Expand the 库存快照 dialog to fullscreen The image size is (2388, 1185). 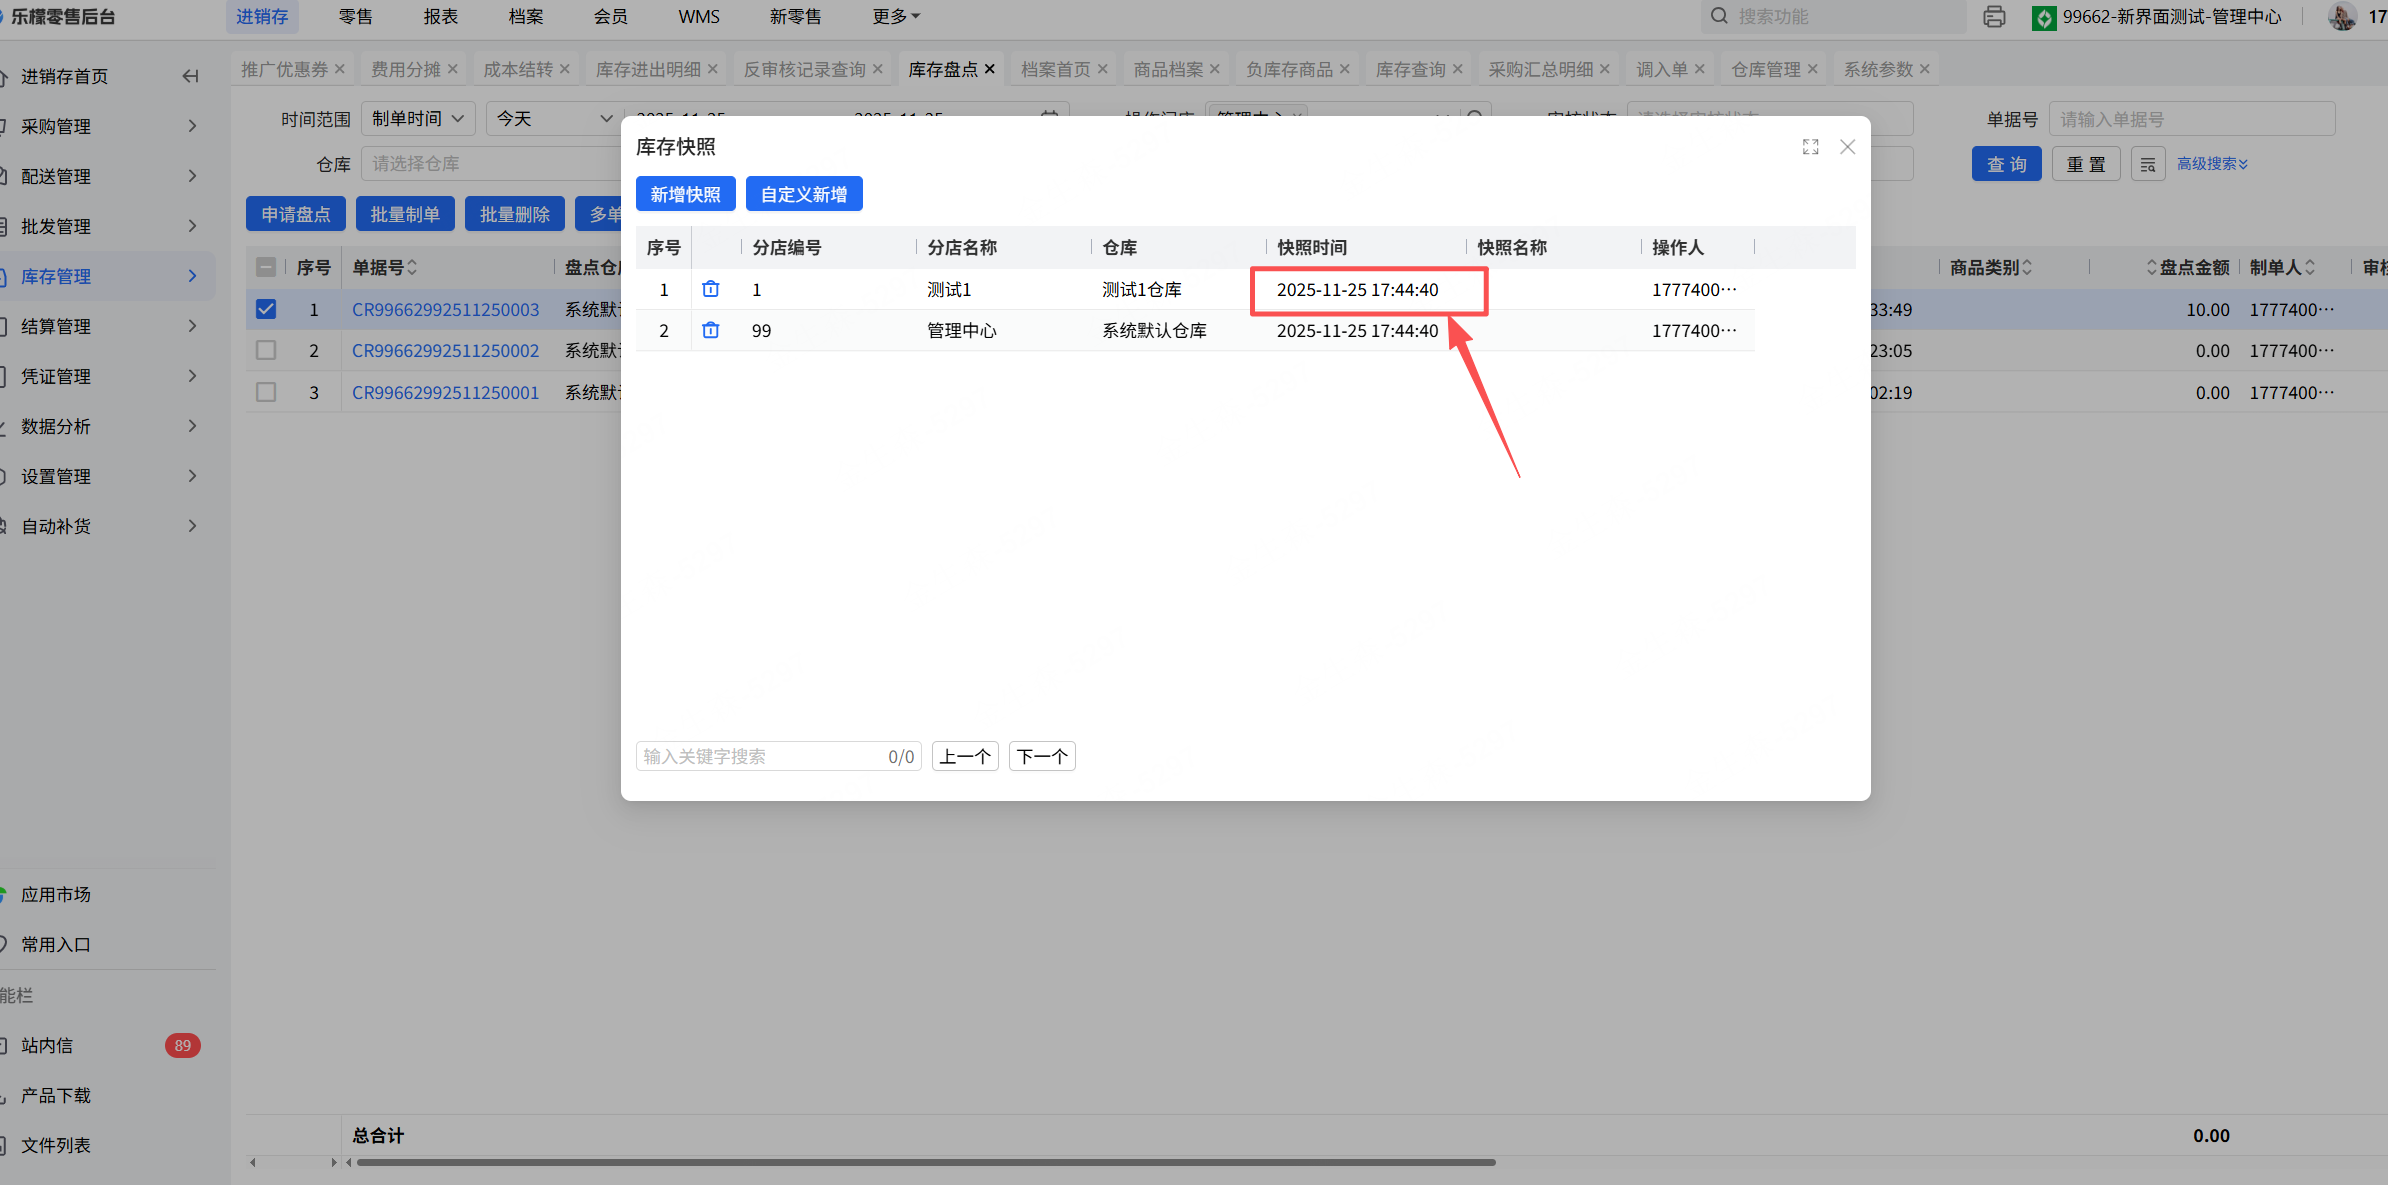(1810, 147)
